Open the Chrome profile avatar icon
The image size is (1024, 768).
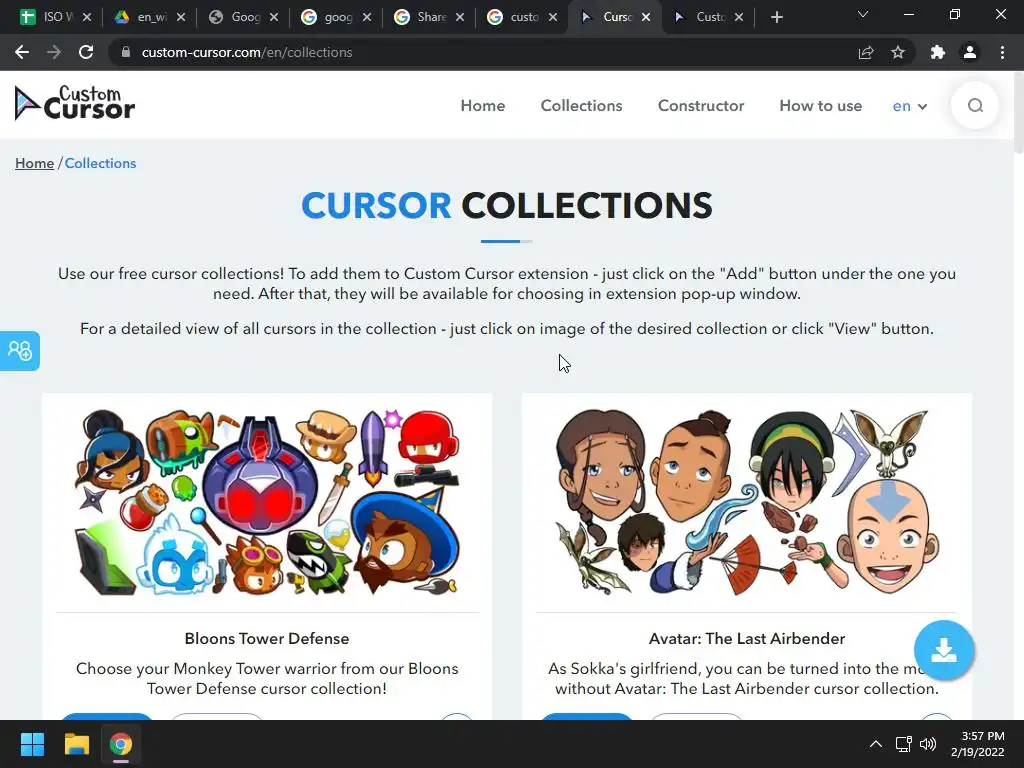970,52
